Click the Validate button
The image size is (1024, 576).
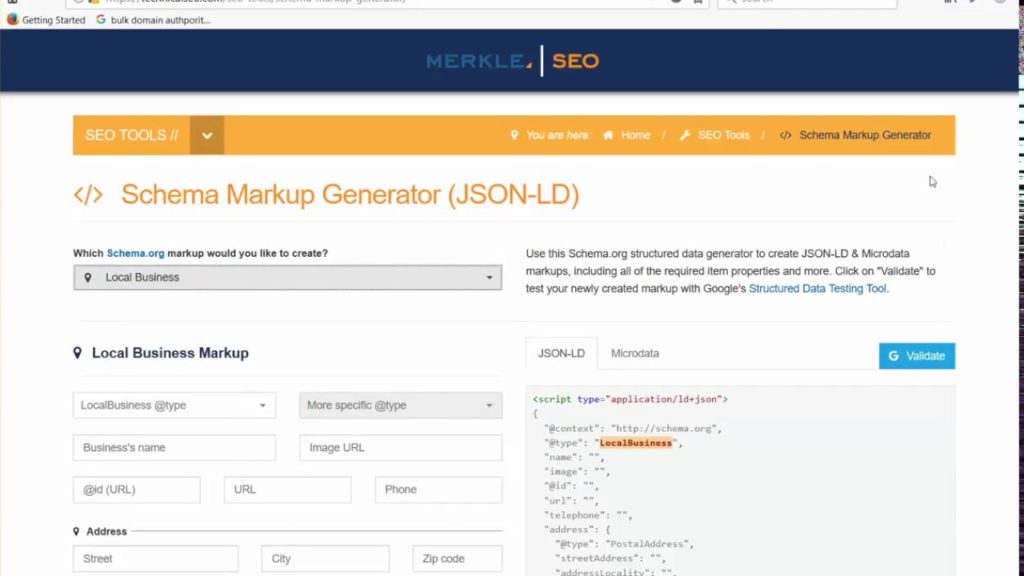pos(917,356)
